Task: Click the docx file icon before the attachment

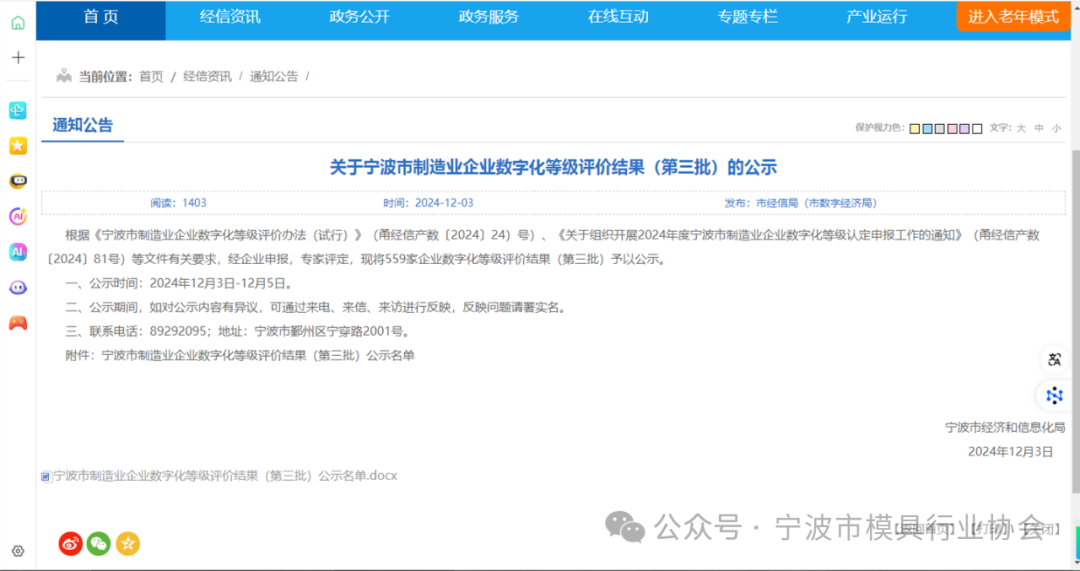Action: [46, 476]
